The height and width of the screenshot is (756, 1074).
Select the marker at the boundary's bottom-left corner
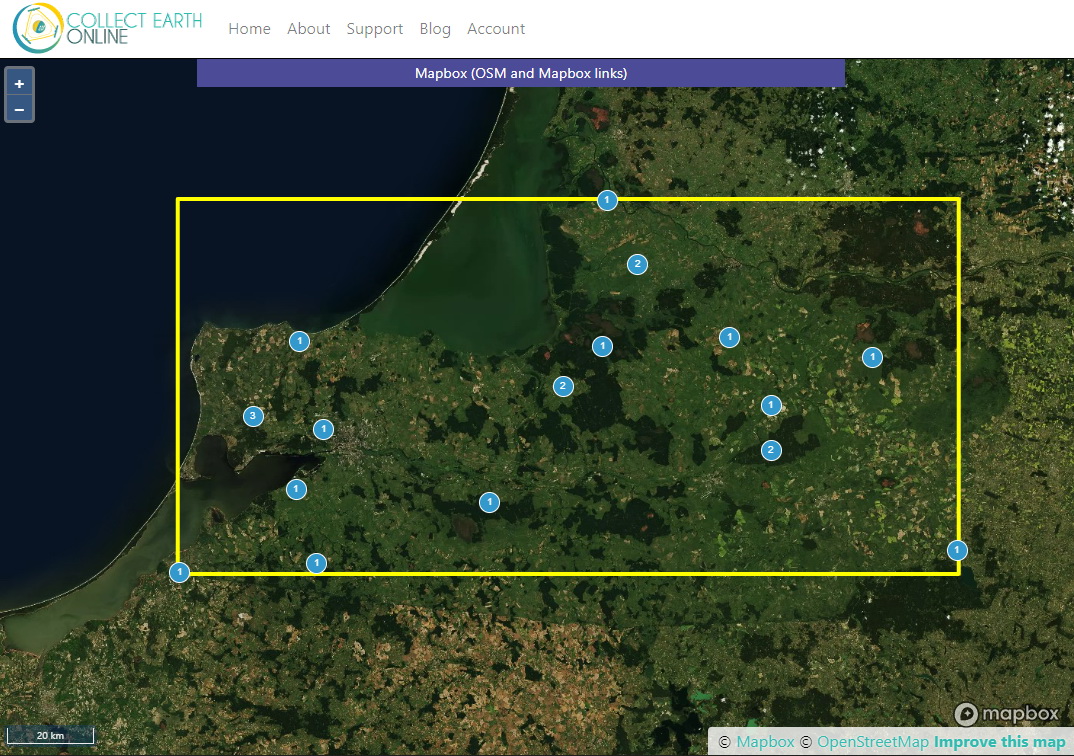pyautogui.click(x=179, y=572)
